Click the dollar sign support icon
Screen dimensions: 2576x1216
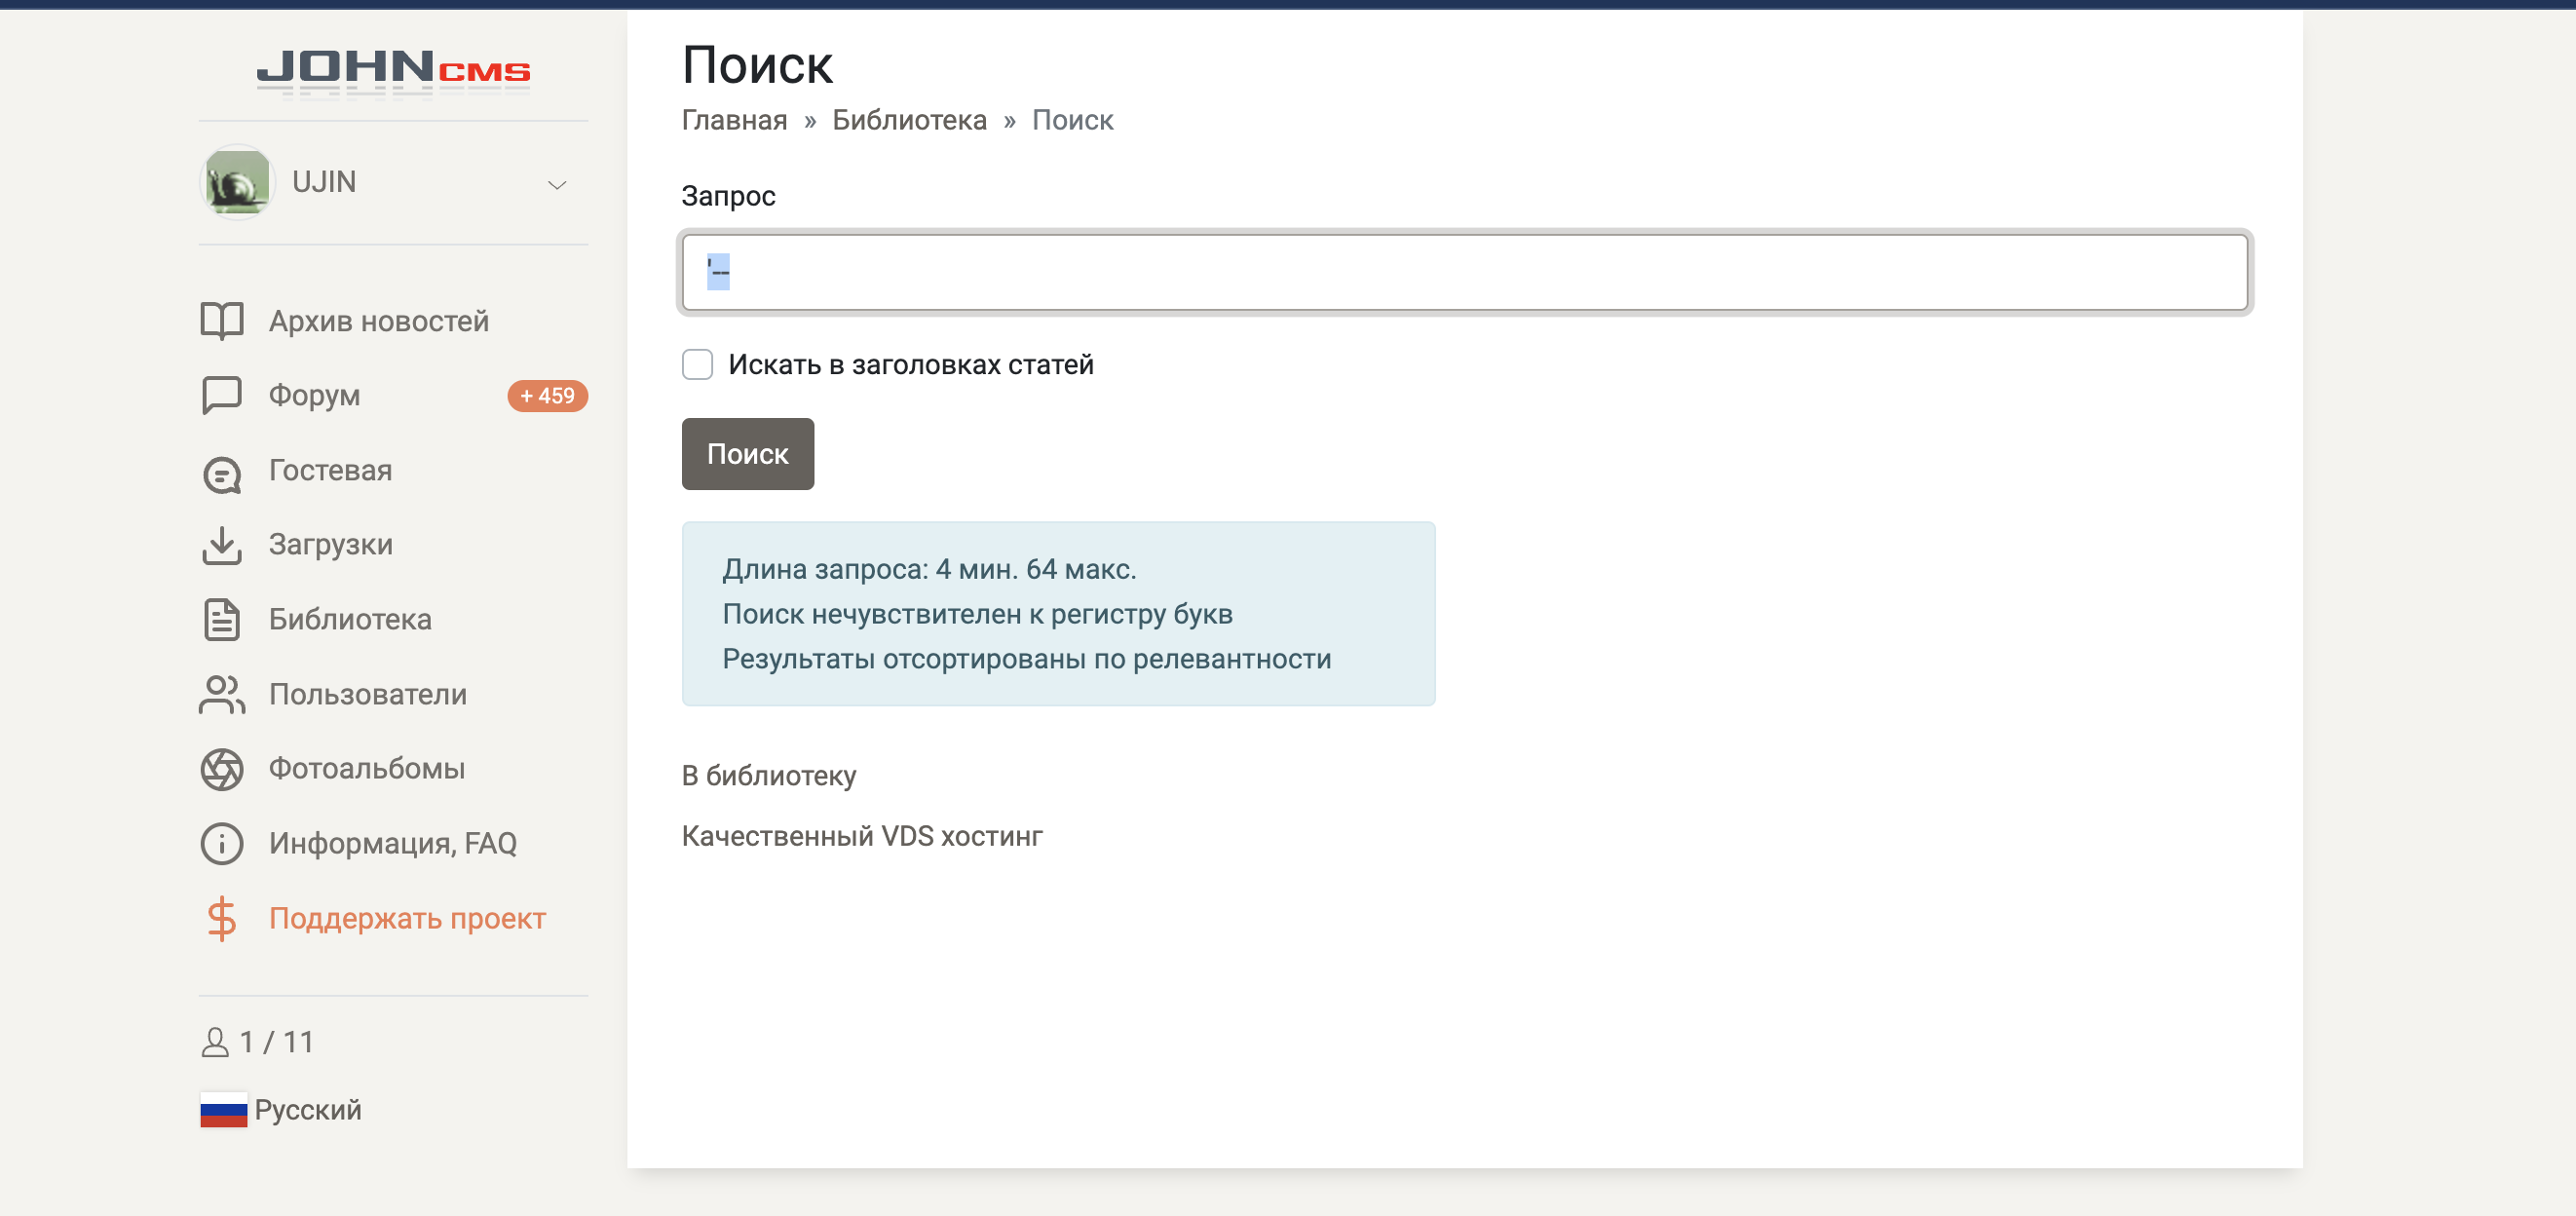[221, 918]
